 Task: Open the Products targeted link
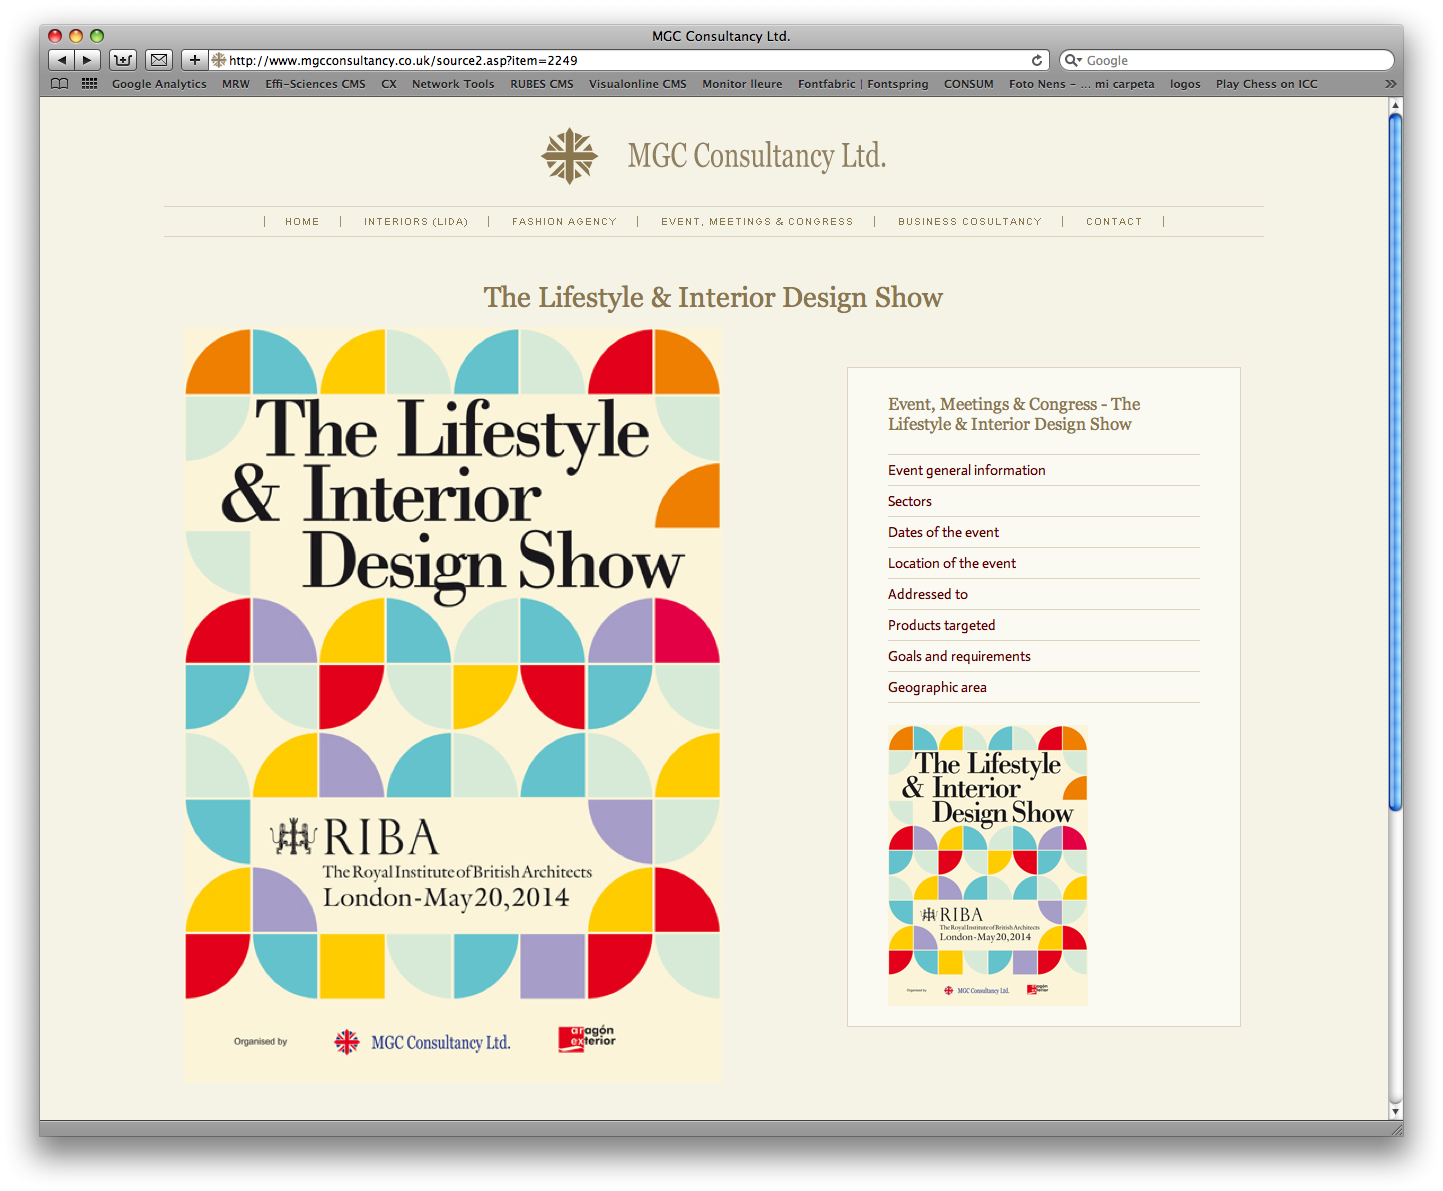(942, 625)
